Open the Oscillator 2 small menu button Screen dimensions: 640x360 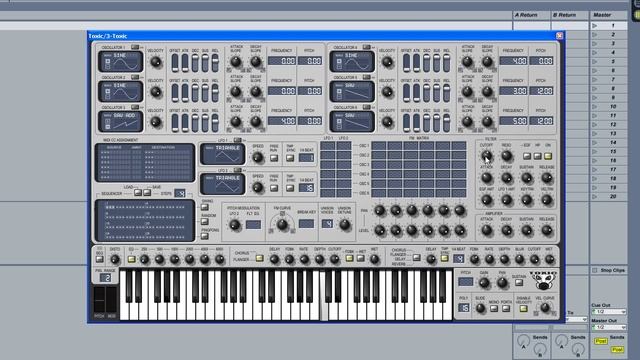[x=135, y=77]
